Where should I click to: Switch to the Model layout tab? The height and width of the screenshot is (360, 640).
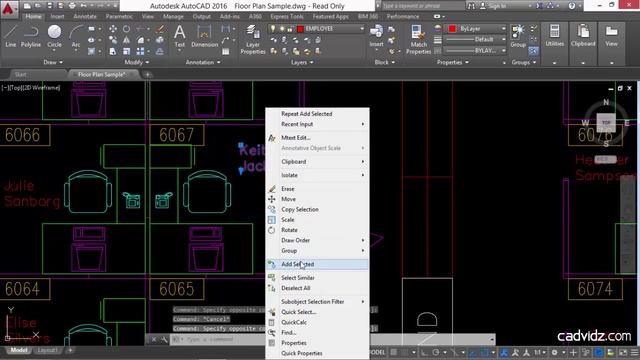(18, 351)
